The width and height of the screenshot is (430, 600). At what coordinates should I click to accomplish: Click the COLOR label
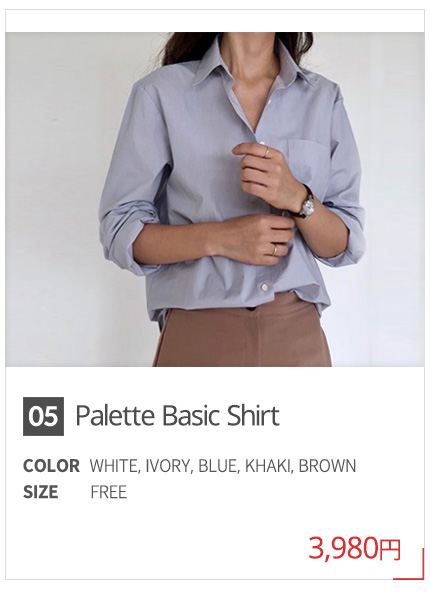coord(51,466)
